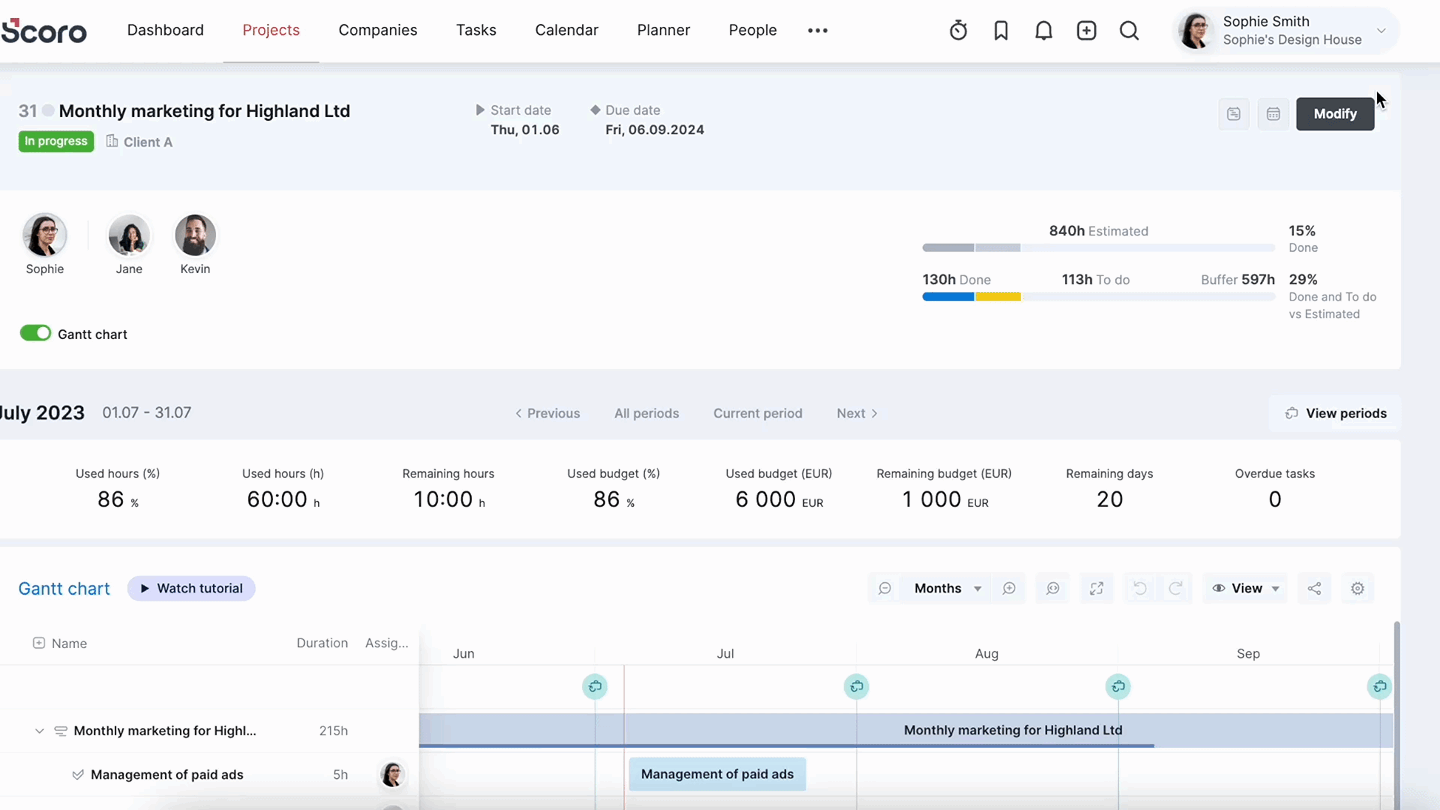This screenshot has width=1440, height=810.
Task: Go to Previous period
Action: [547, 413]
